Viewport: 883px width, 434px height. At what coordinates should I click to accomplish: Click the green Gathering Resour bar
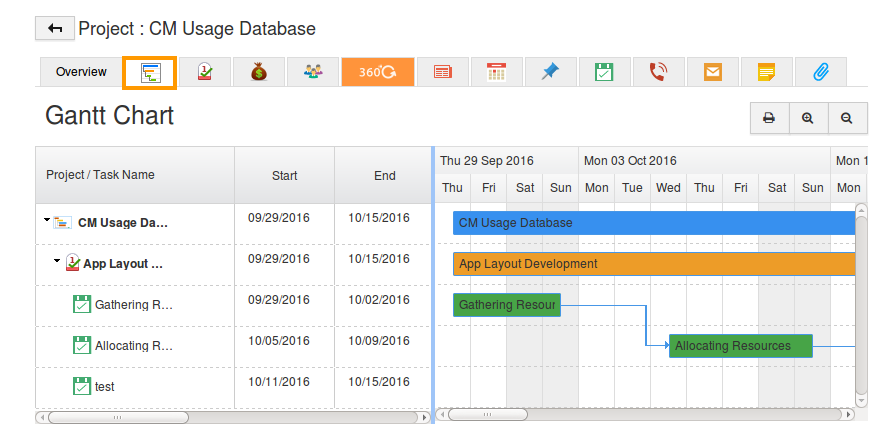[507, 305]
